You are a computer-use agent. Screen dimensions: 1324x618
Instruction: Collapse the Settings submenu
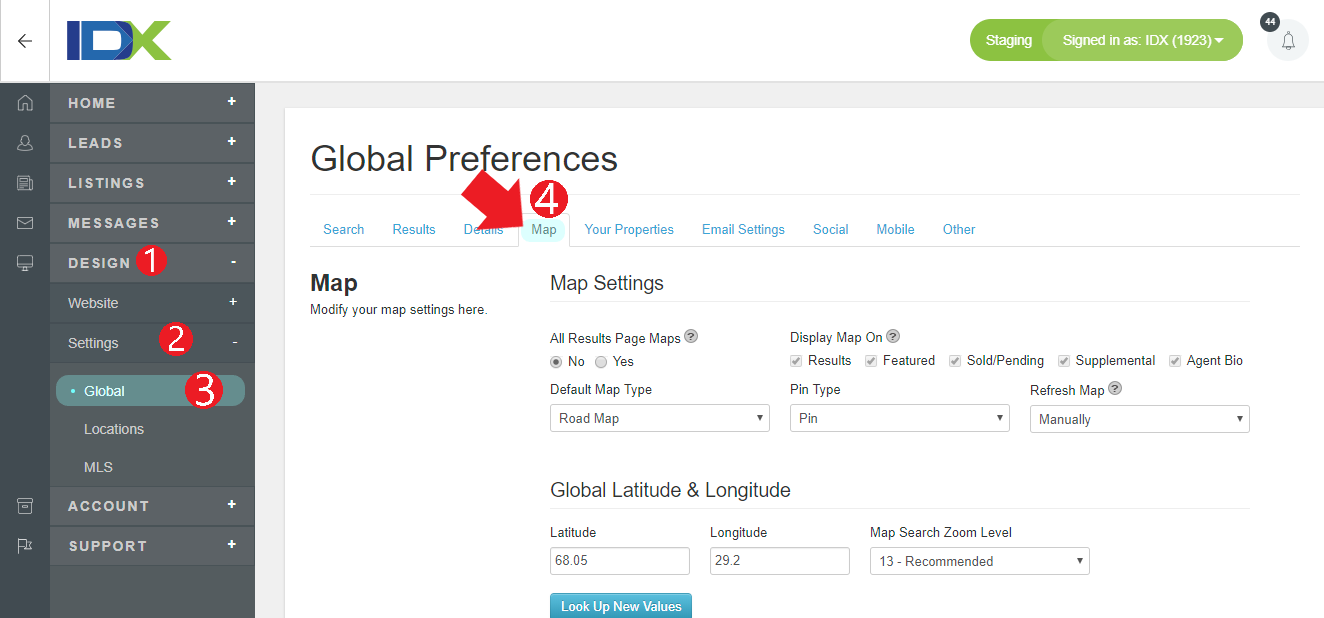(153, 343)
